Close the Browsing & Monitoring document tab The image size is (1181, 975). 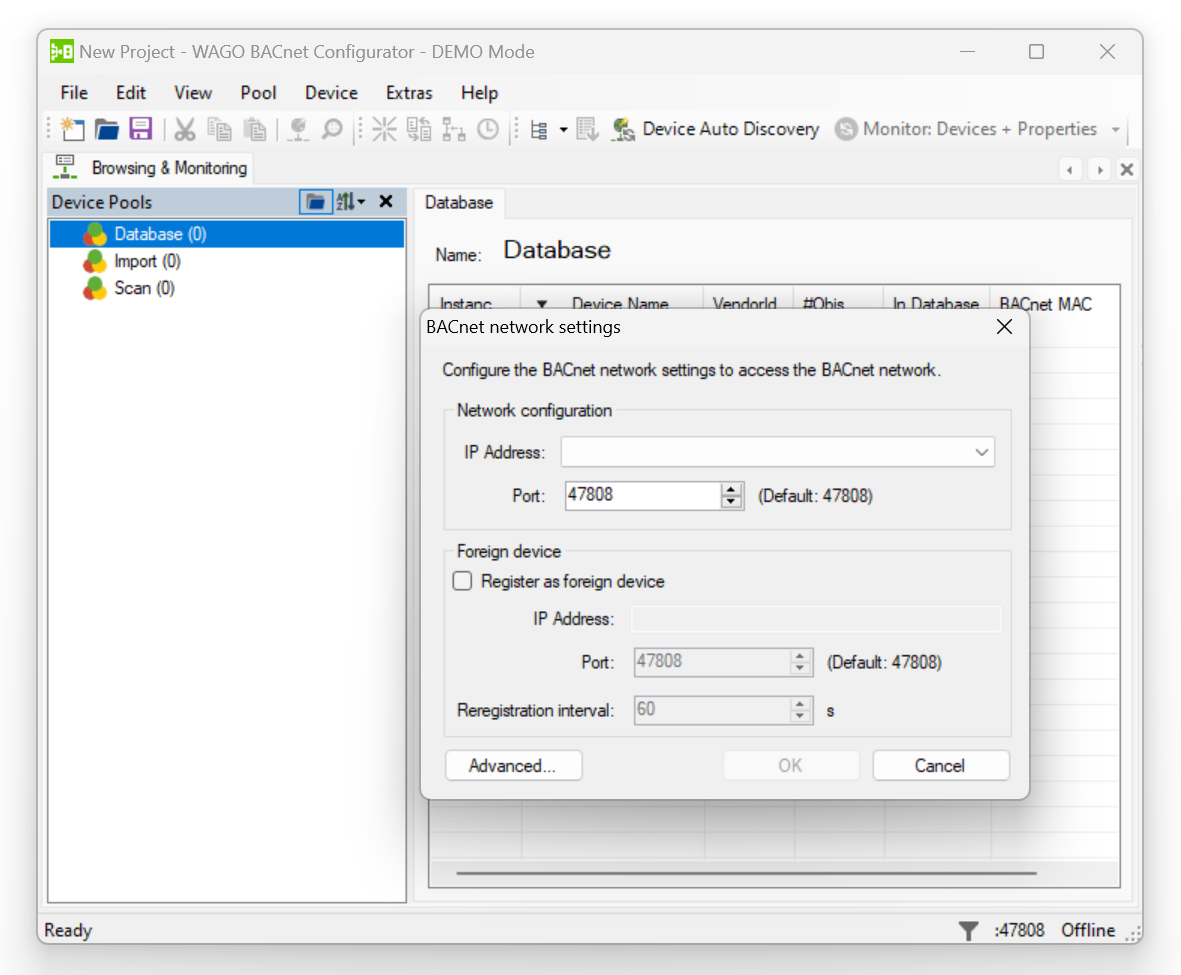coord(1127,170)
